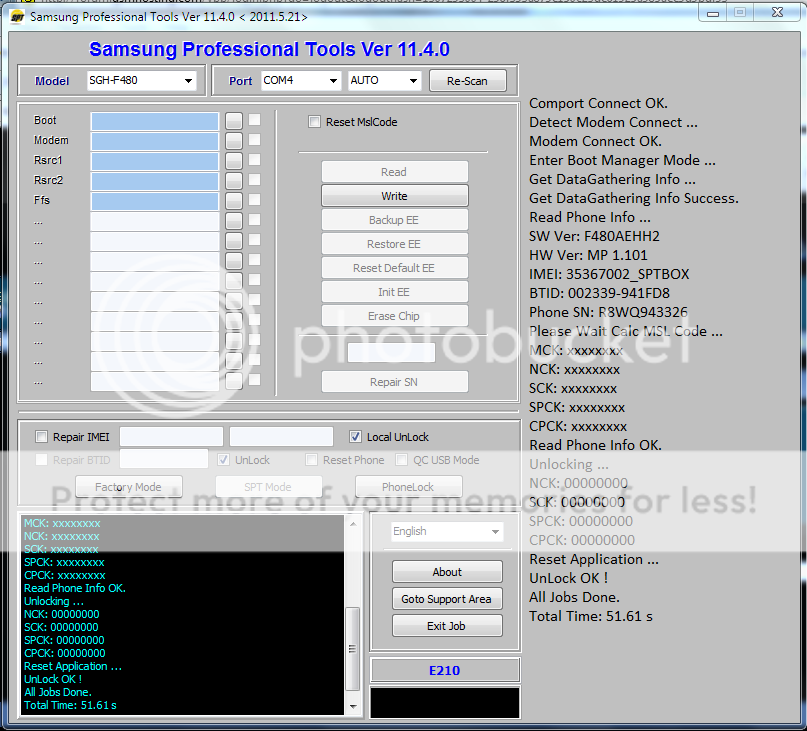Enable the Repair IMEI checkbox
The image size is (807, 731).
[41, 437]
